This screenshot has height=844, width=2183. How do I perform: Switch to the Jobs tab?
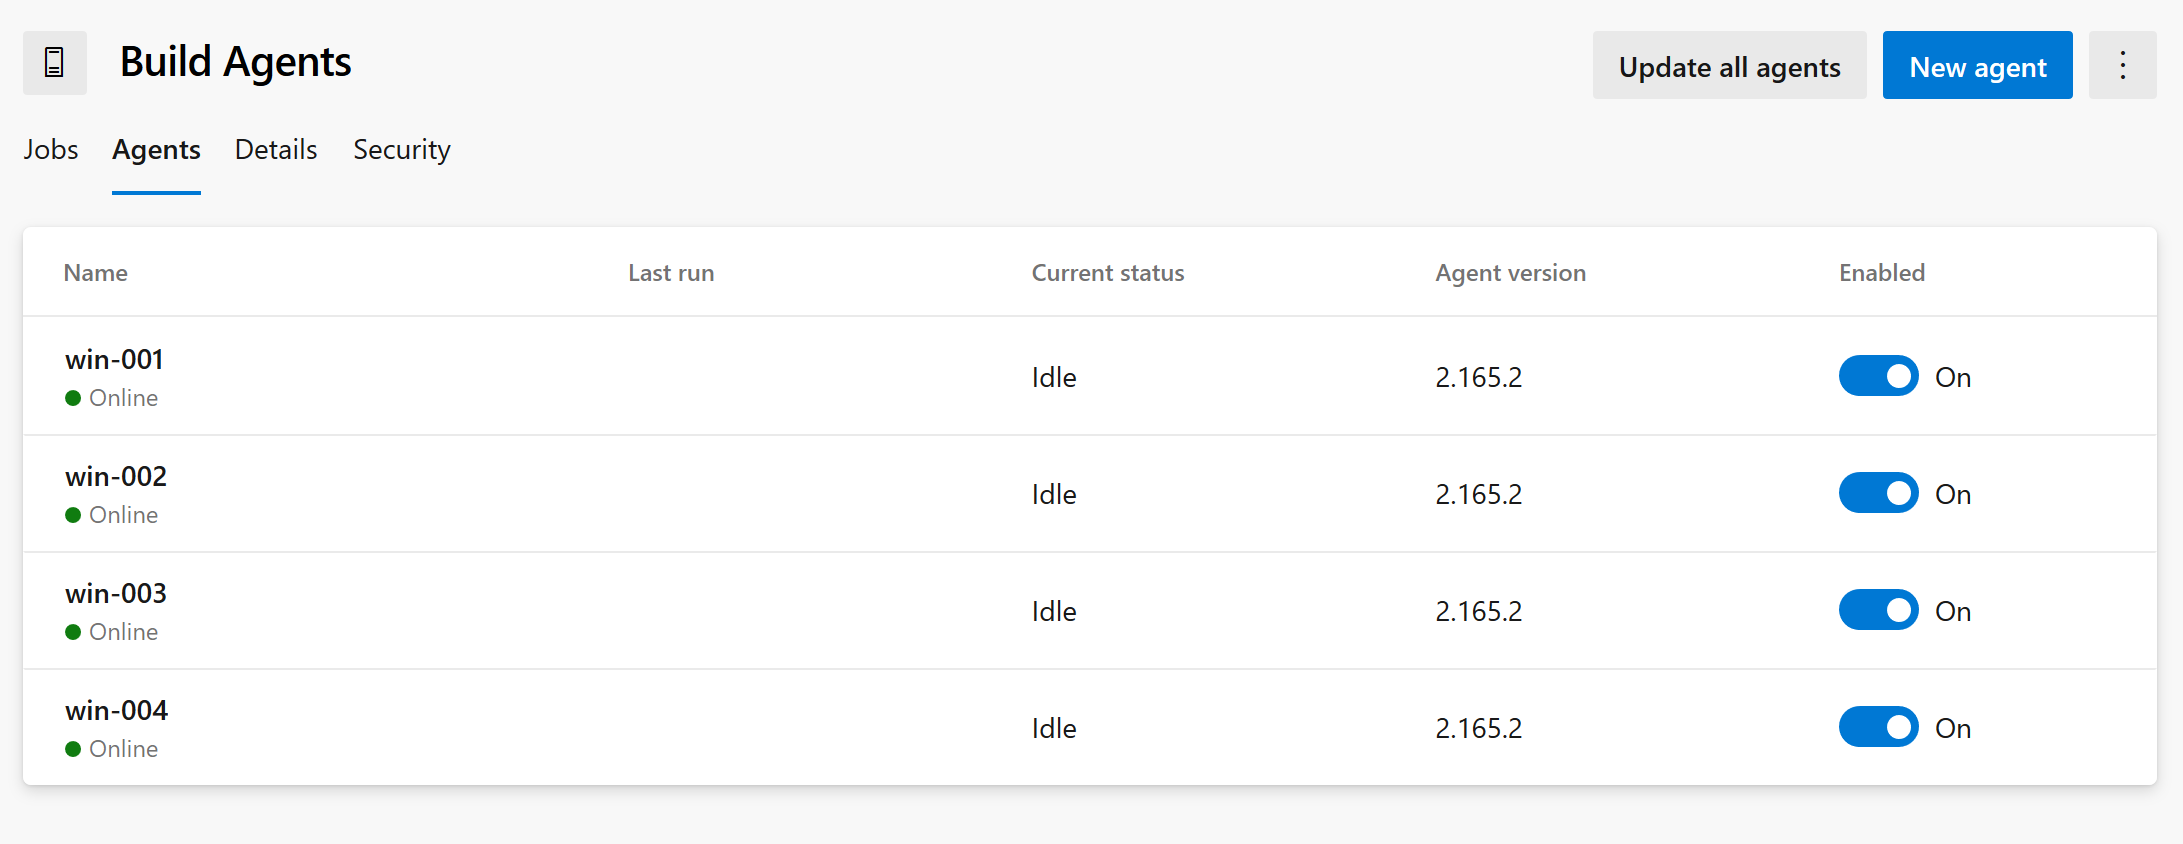[x=50, y=149]
